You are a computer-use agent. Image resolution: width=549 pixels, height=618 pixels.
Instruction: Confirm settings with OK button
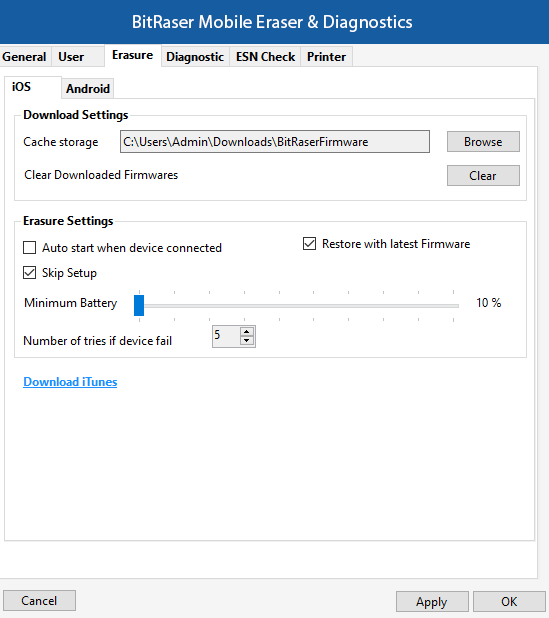[509, 602]
